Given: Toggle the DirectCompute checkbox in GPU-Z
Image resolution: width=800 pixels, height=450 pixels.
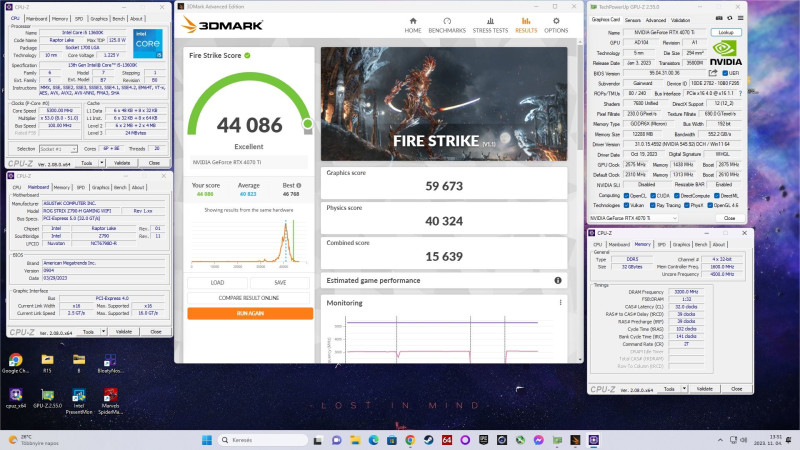Looking at the screenshot, I should pyautogui.click(x=677, y=195).
